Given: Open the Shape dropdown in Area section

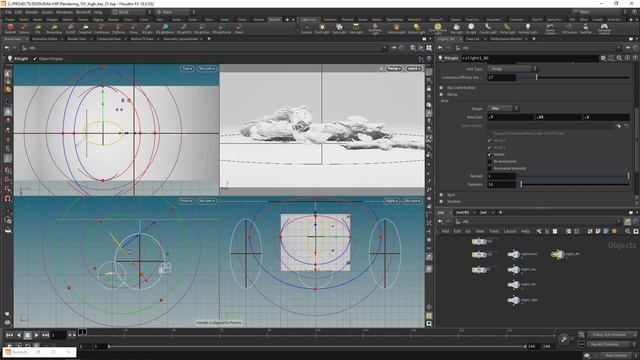Looking at the screenshot, I should [x=503, y=108].
